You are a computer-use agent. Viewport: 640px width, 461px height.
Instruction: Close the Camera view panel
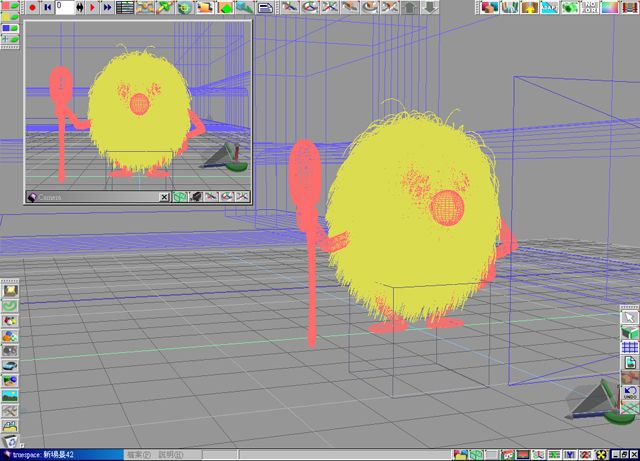click(164, 197)
